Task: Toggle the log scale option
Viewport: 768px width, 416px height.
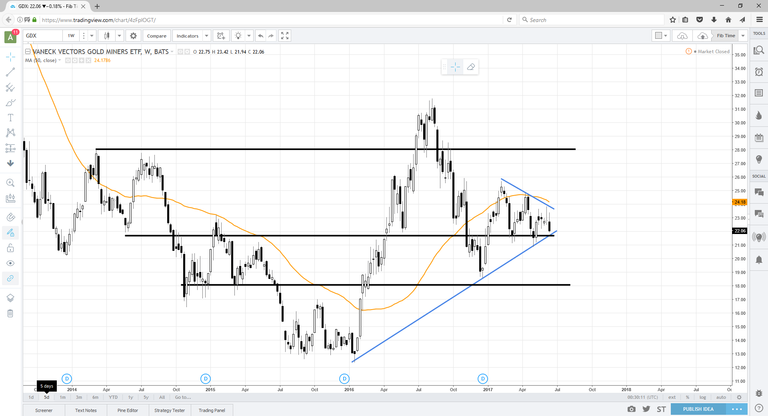Action: click(703, 397)
